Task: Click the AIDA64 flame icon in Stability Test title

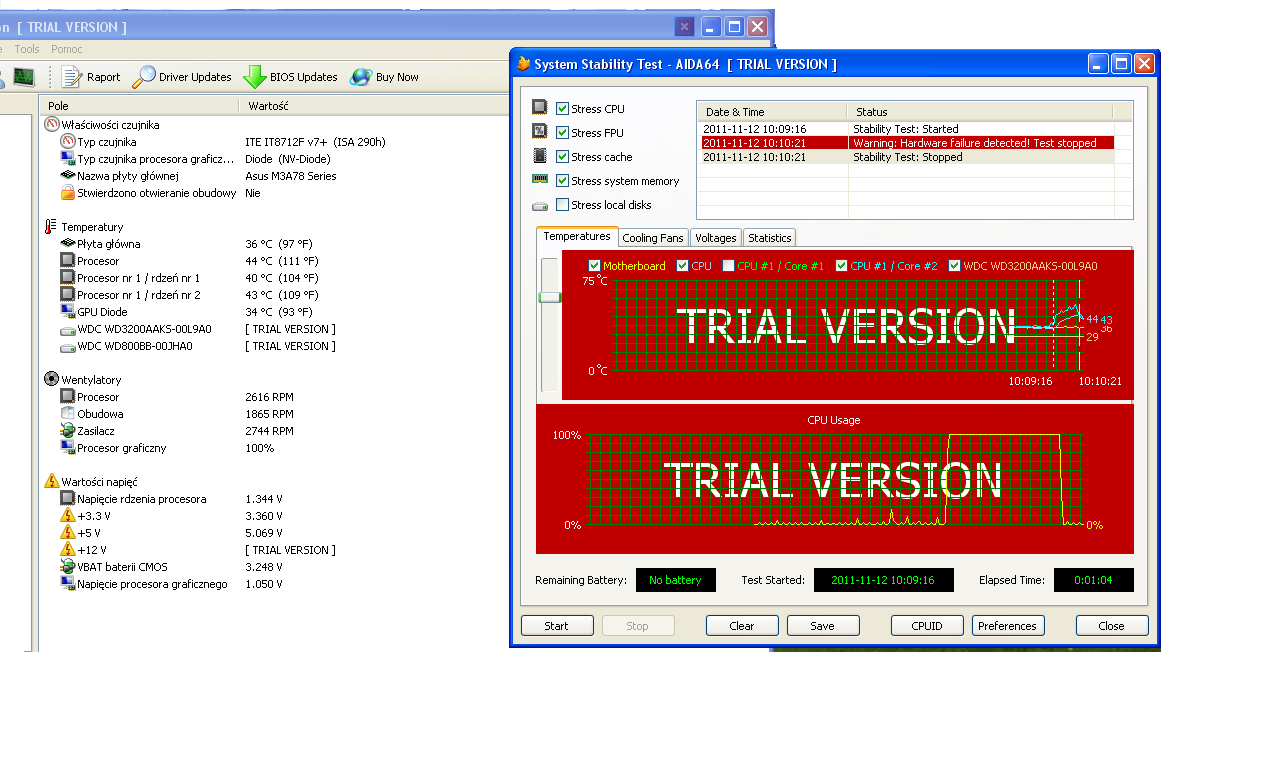Action: click(x=523, y=64)
